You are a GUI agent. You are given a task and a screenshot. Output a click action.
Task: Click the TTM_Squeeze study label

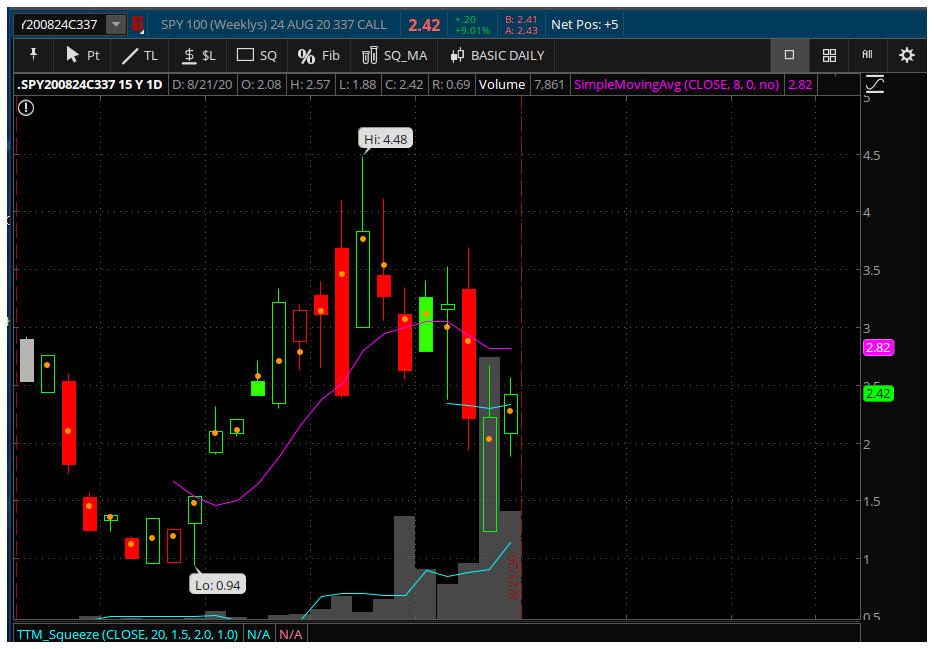tap(127, 634)
